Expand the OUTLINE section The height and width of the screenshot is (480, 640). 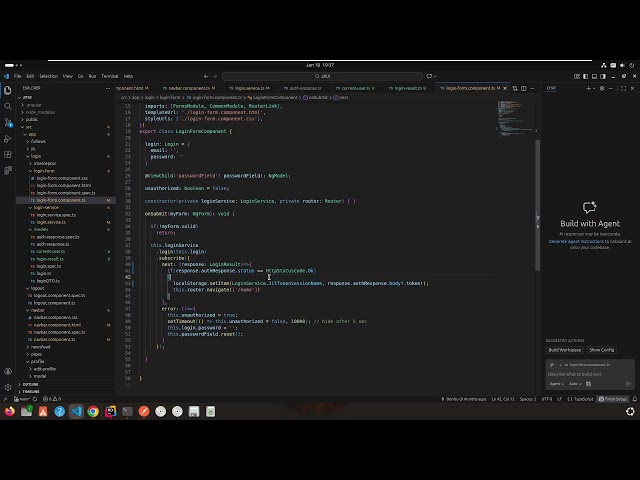(31, 384)
